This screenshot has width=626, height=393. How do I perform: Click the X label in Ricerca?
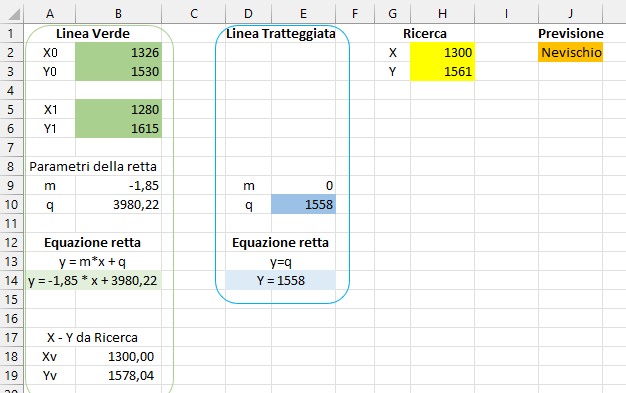point(392,52)
